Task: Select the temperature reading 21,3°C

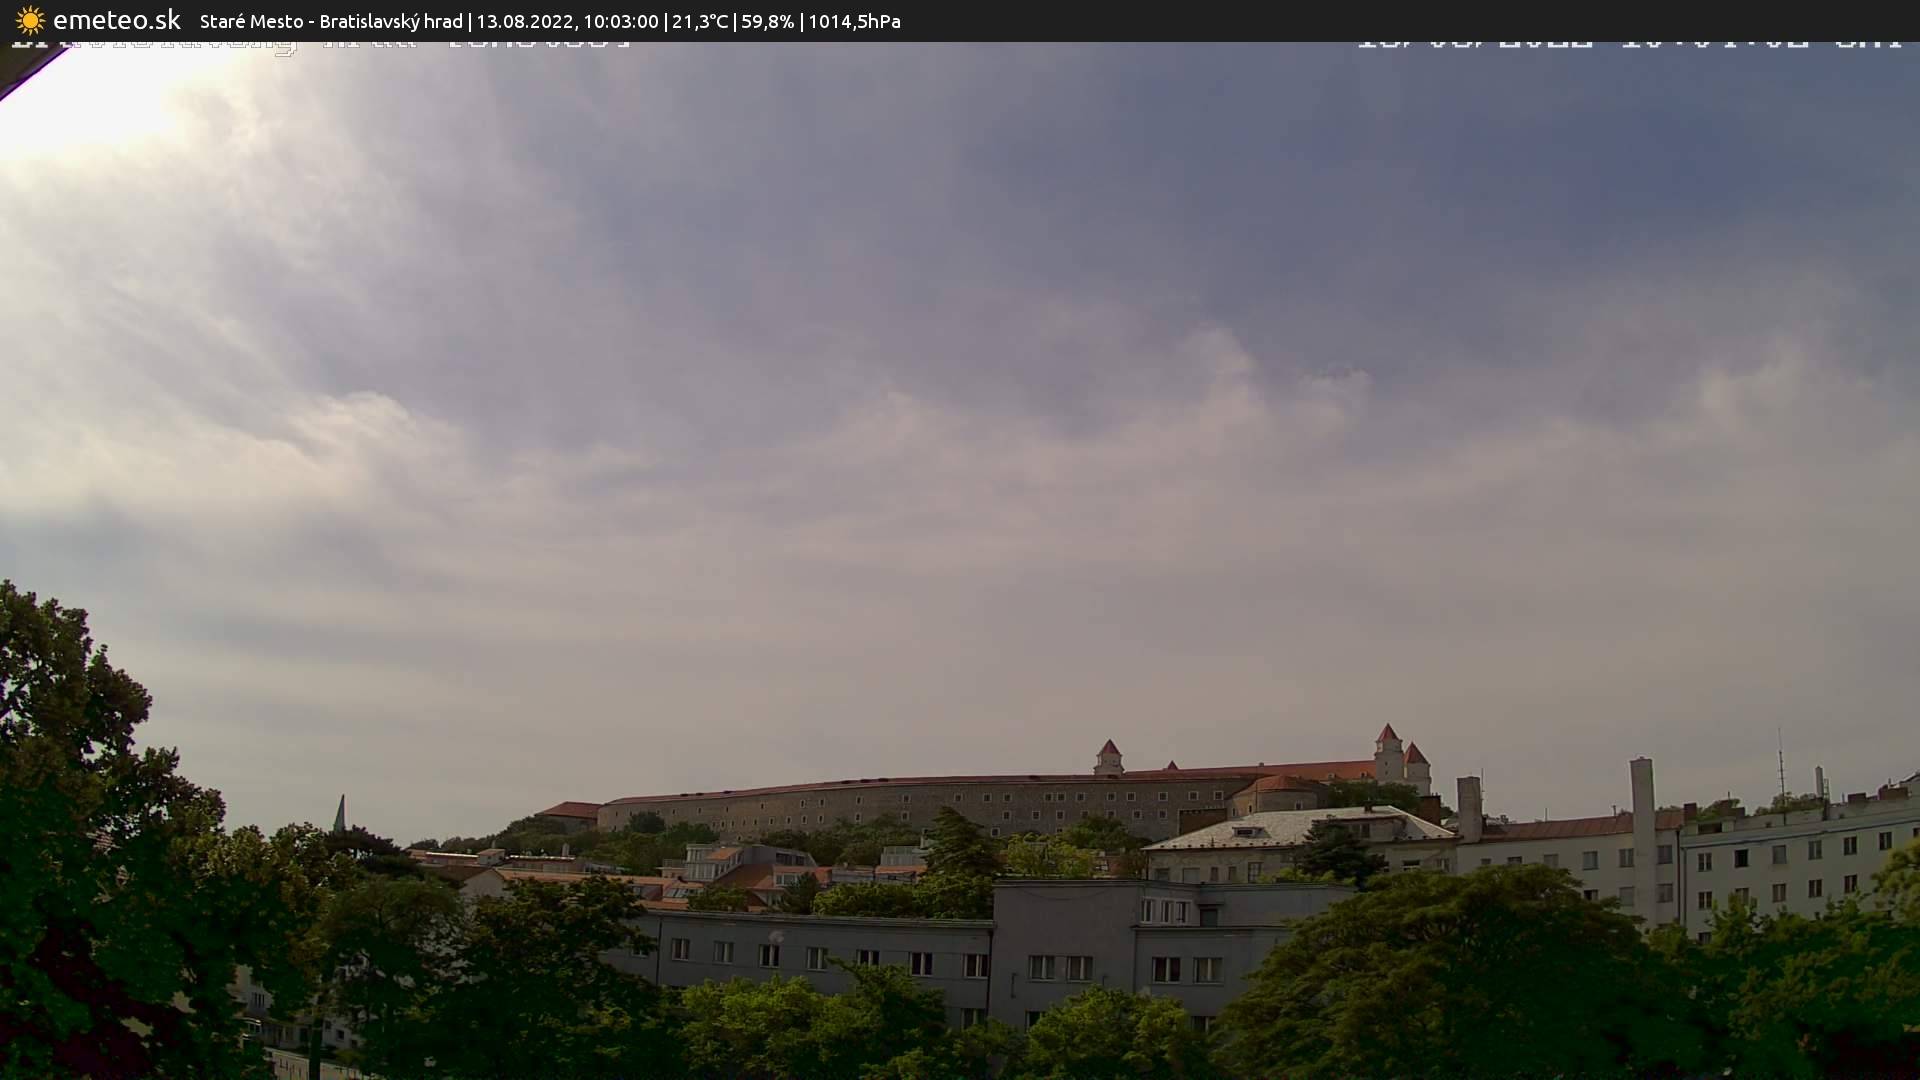Action: pyautogui.click(x=698, y=20)
